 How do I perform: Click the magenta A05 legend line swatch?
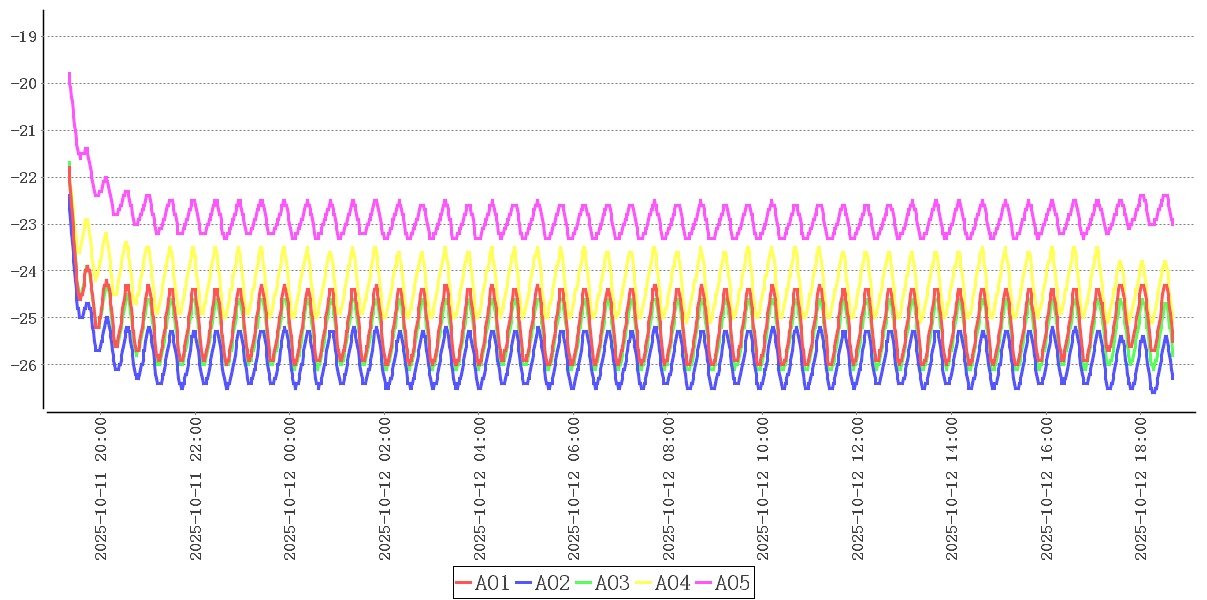pos(703,583)
